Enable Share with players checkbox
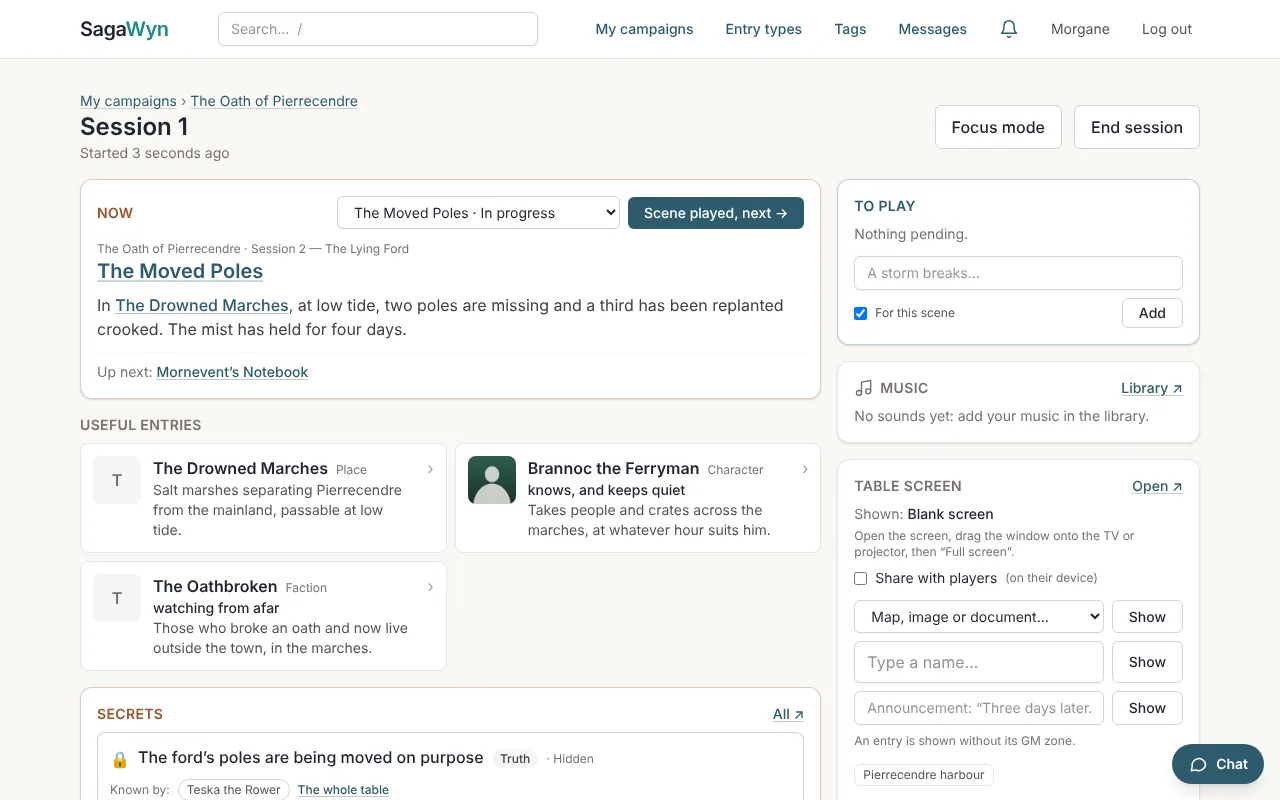This screenshot has height=800, width=1280. tap(860, 578)
